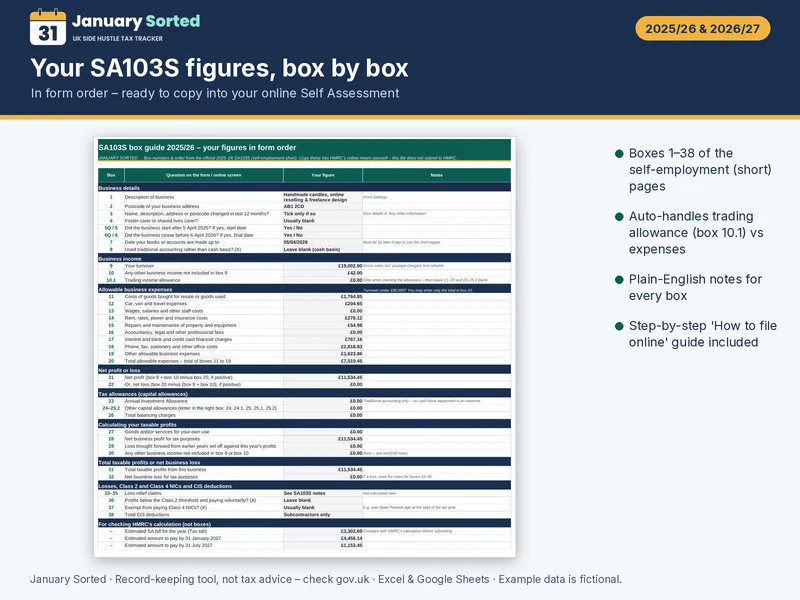Click the 'Box' column header

coord(111,175)
